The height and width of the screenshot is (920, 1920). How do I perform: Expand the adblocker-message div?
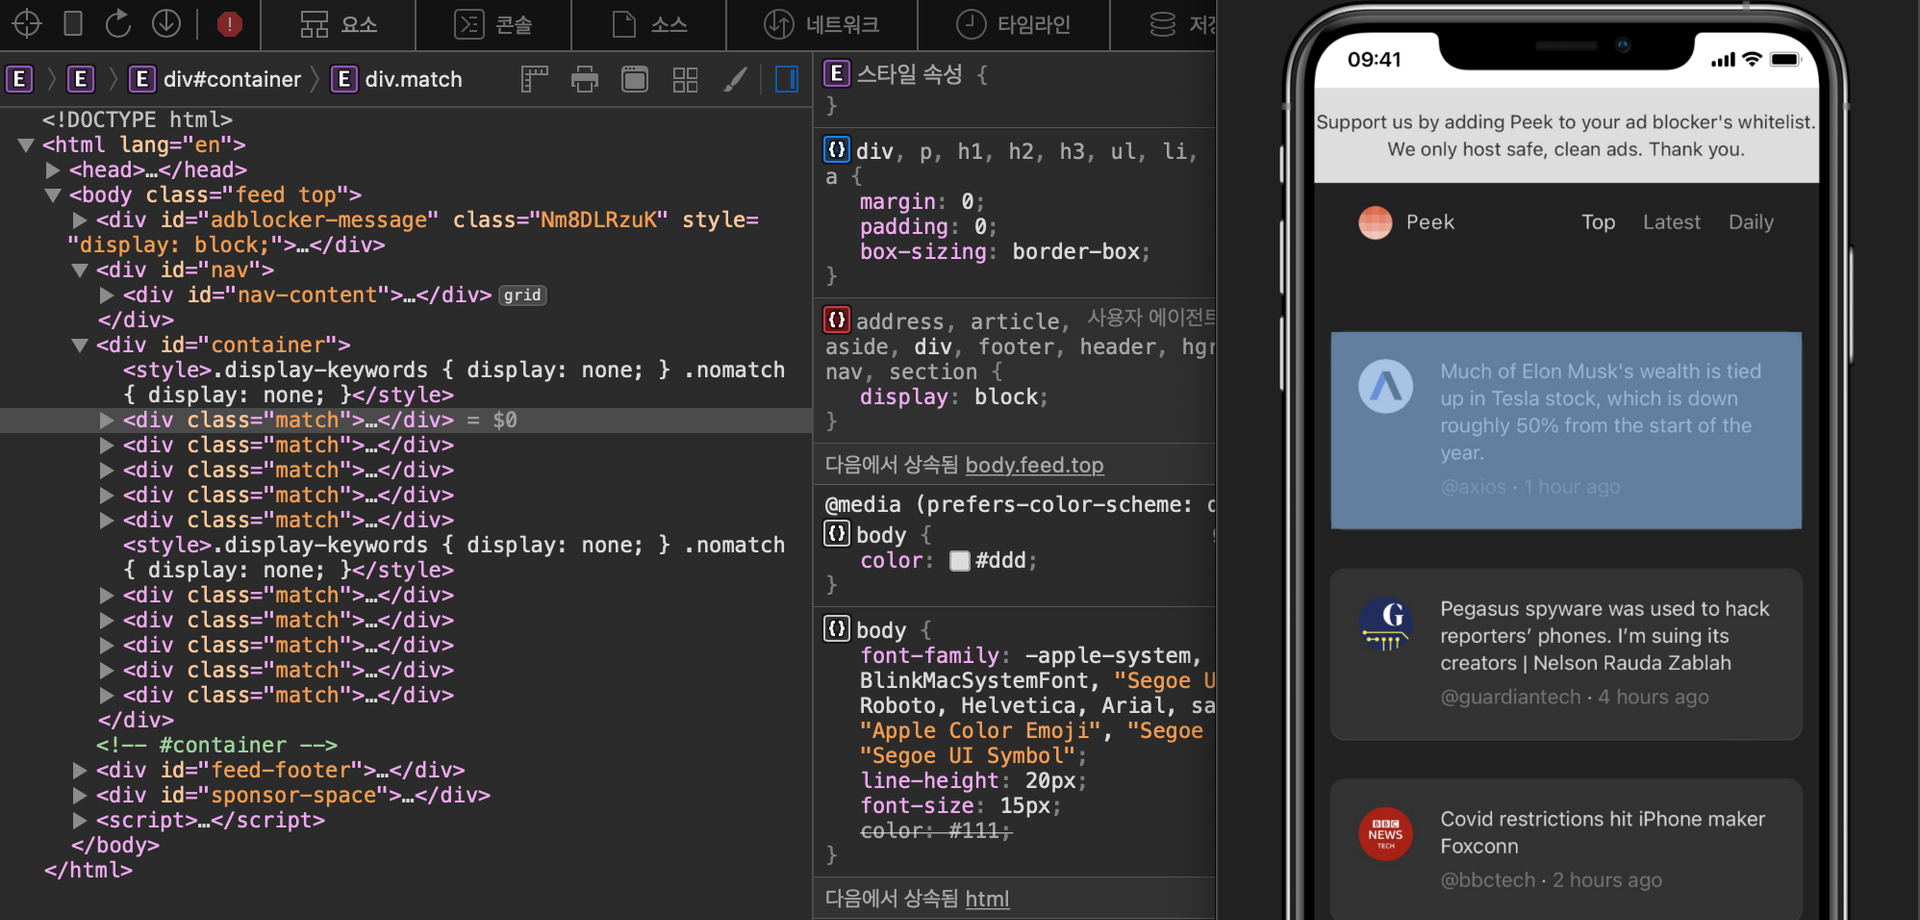[80, 220]
